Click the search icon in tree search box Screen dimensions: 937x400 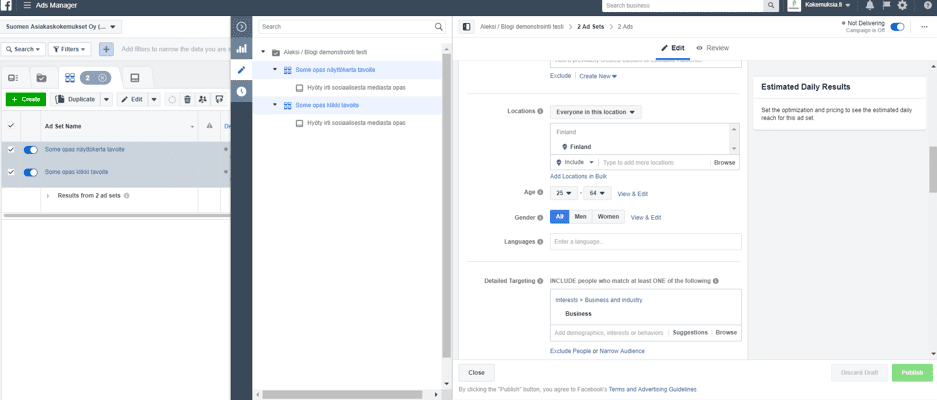tap(439, 27)
